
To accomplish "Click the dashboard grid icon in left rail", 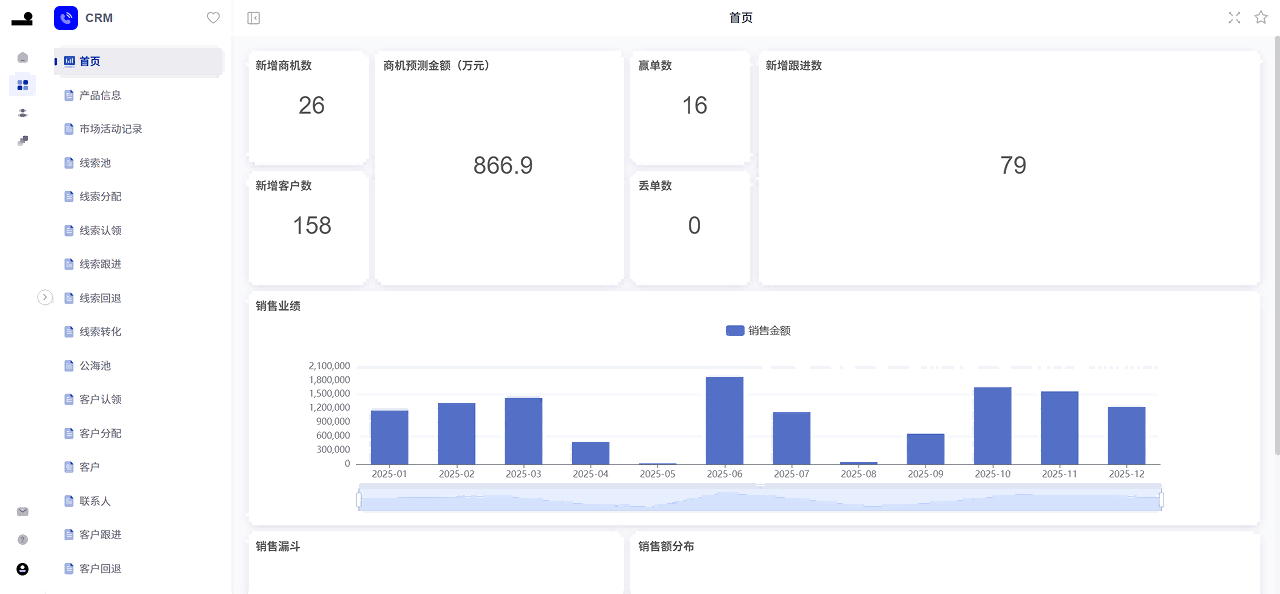I will click(22, 85).
